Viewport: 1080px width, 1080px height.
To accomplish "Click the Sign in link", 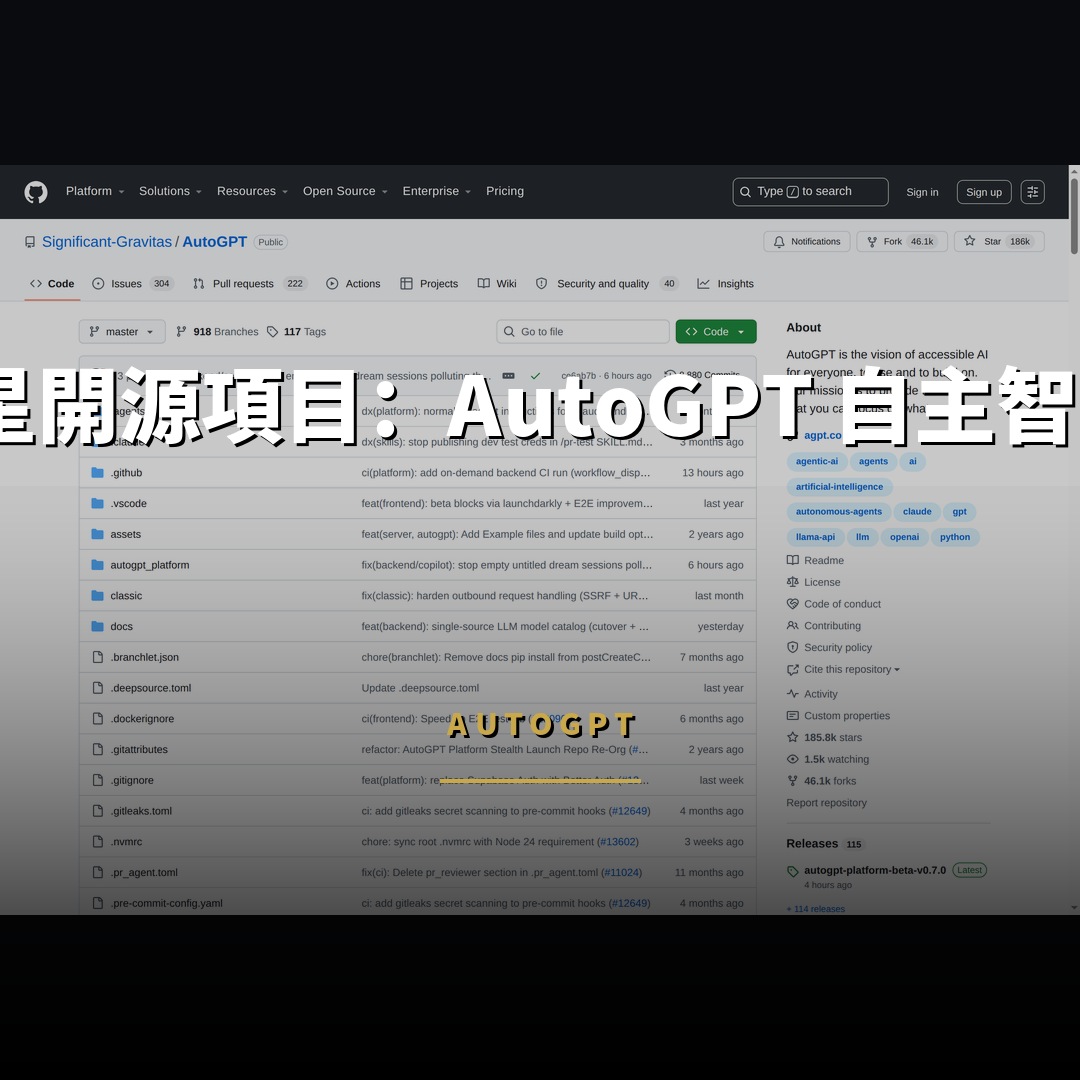I will 922,192.
